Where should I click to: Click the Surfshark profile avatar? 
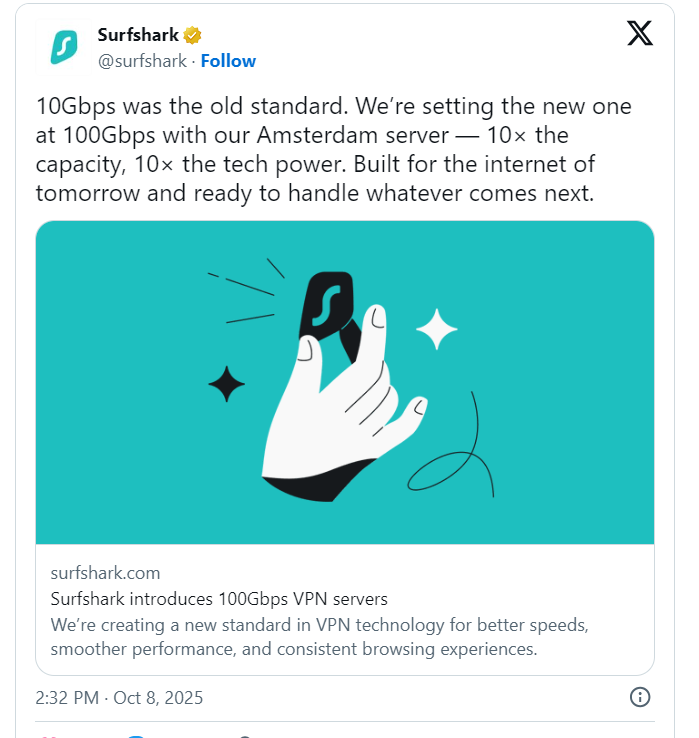(64, 47)
